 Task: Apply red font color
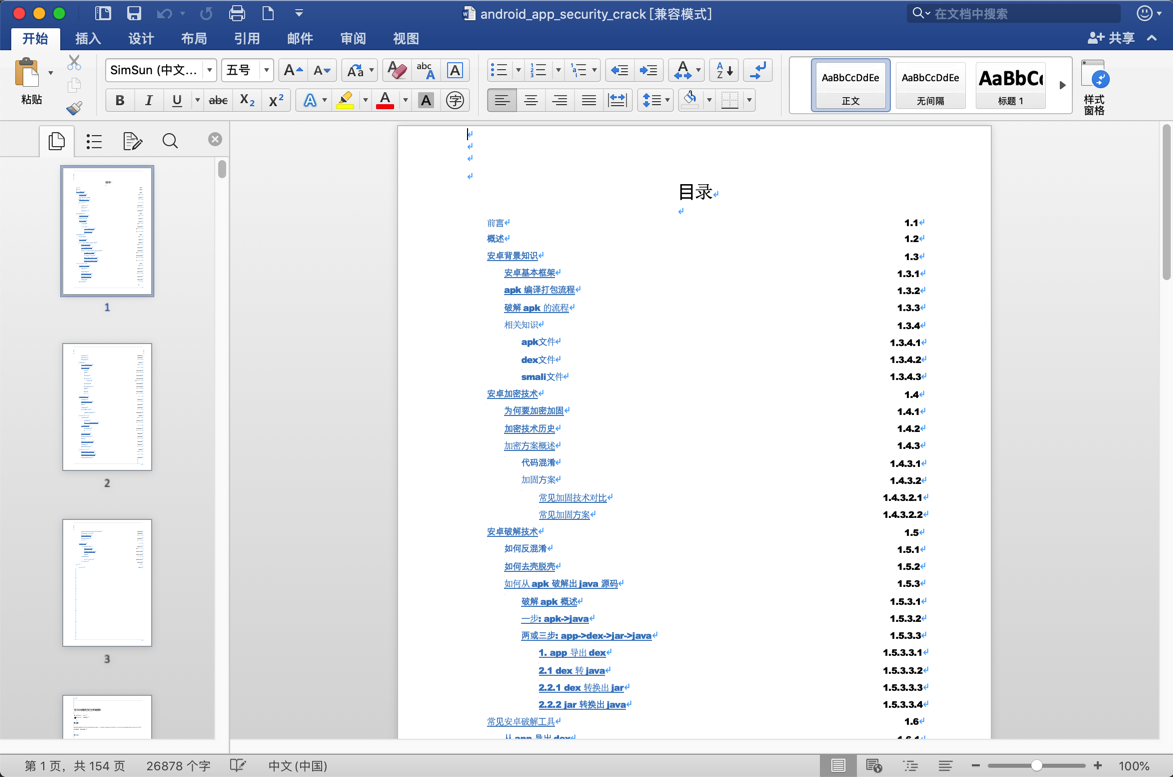[x=385, y=100]
